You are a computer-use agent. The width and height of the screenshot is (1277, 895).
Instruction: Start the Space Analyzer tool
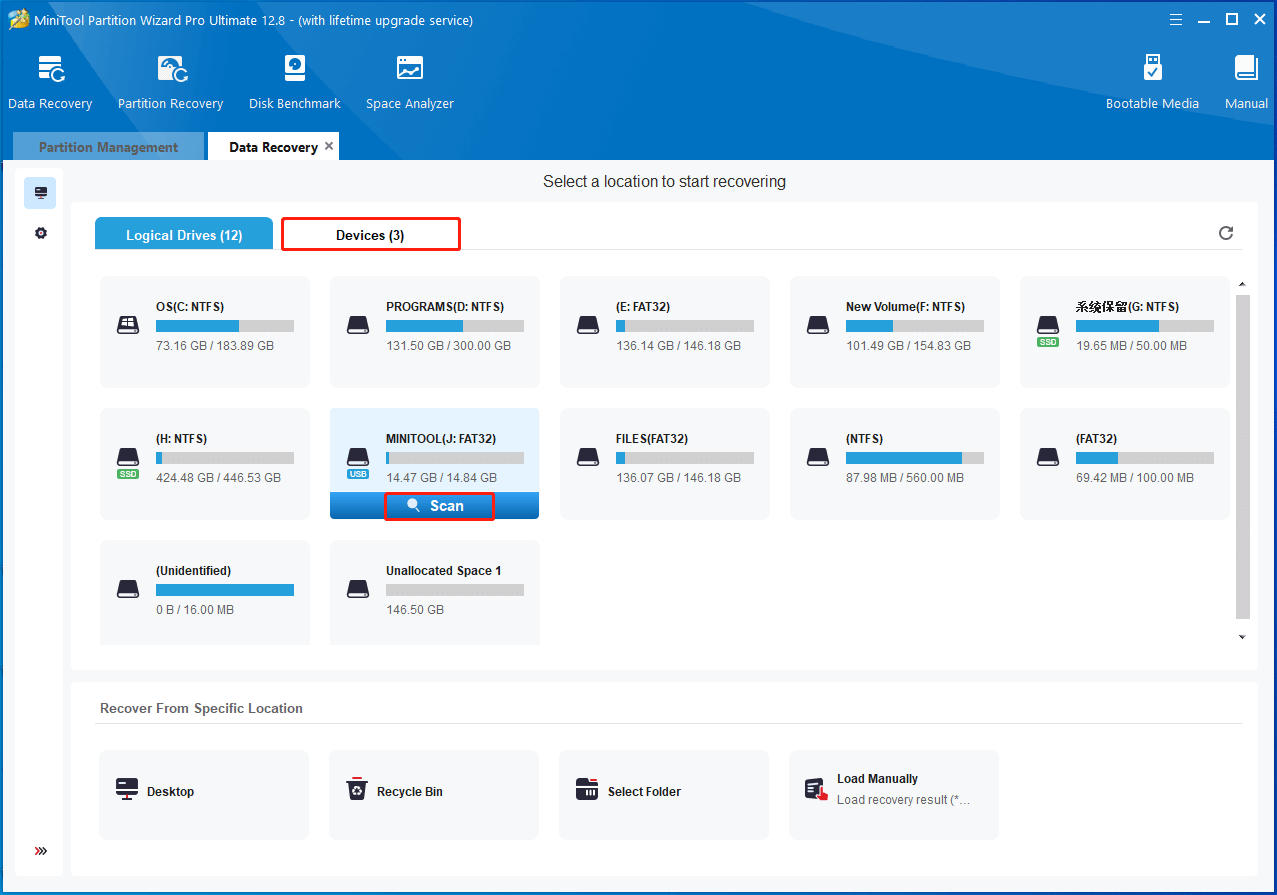409,82
